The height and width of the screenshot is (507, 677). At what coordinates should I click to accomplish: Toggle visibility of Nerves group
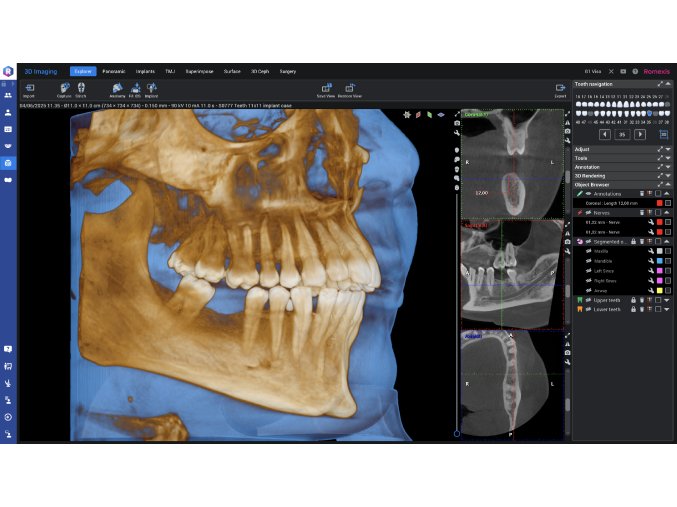coord(588,212)
